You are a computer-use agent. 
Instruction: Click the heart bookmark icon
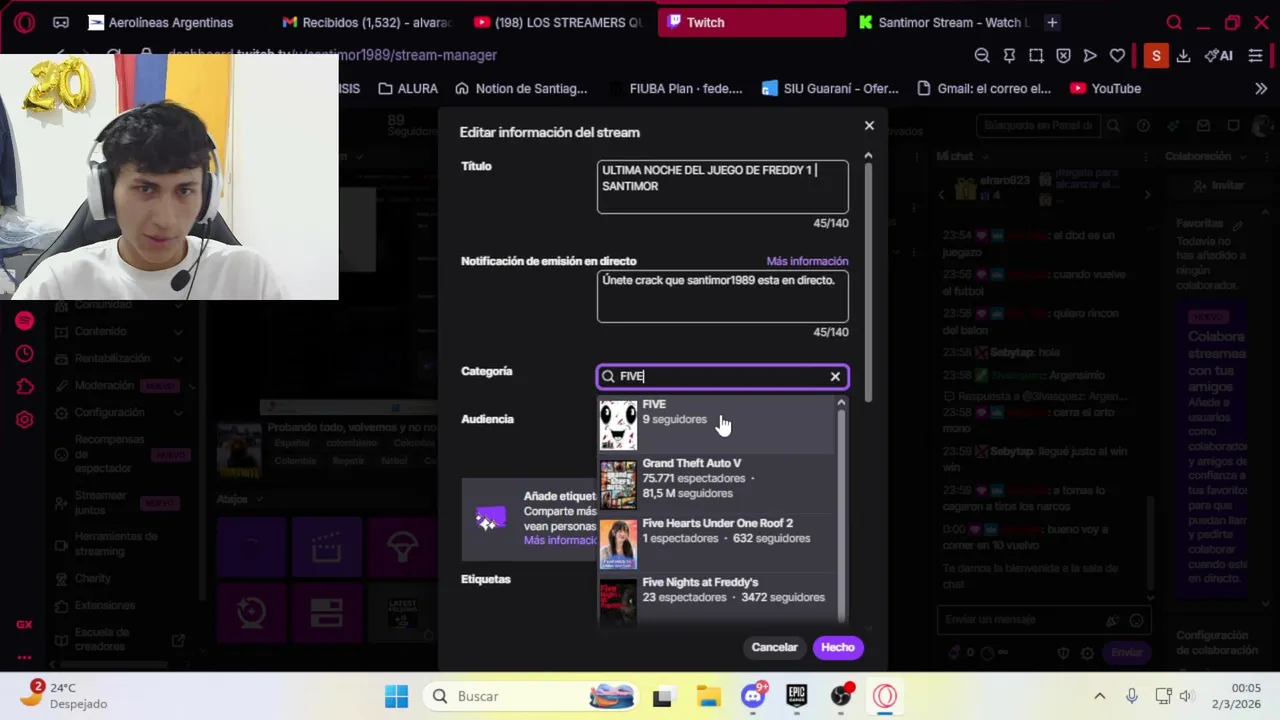(x=1117, y=56)
